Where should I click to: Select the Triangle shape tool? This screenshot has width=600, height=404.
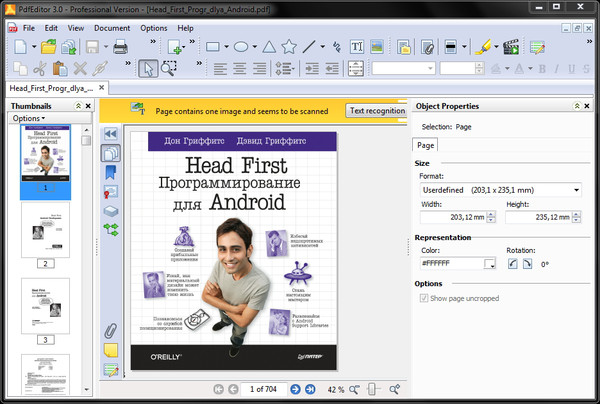269,47
